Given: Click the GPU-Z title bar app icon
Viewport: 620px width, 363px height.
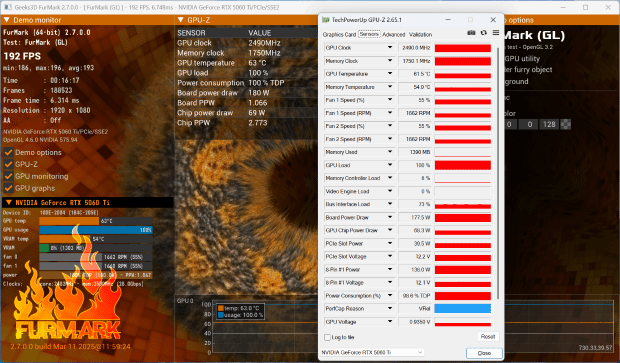Looking at the screenshot, I should (x=326, y=20).
